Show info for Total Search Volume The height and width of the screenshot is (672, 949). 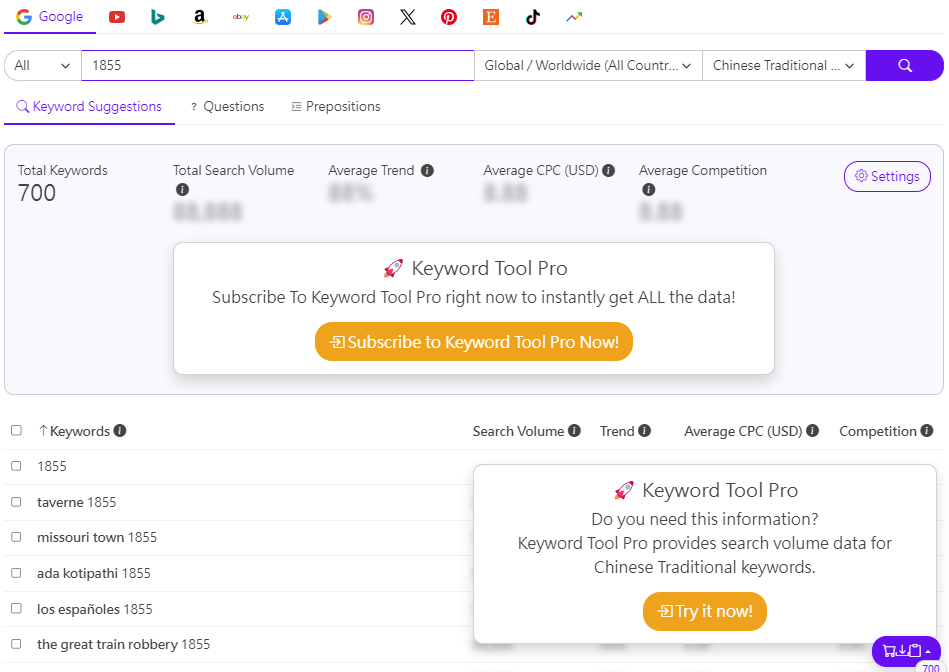tap(182, 189)
